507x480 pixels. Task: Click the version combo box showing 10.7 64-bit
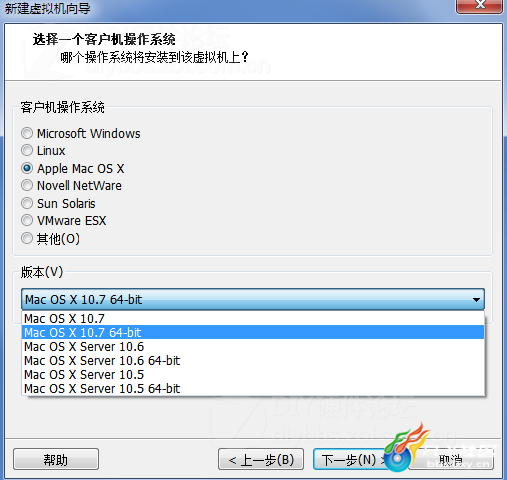point(253,299)
